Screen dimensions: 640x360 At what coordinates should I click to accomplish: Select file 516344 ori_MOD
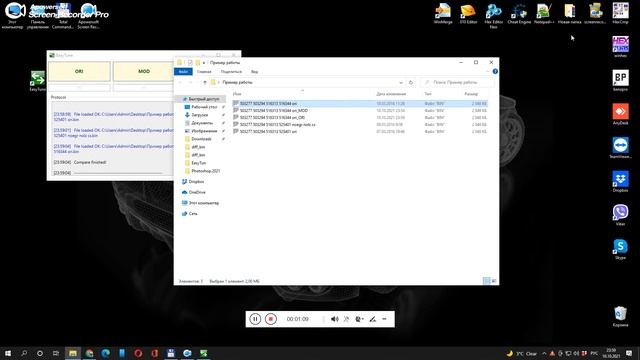(359, 111)
